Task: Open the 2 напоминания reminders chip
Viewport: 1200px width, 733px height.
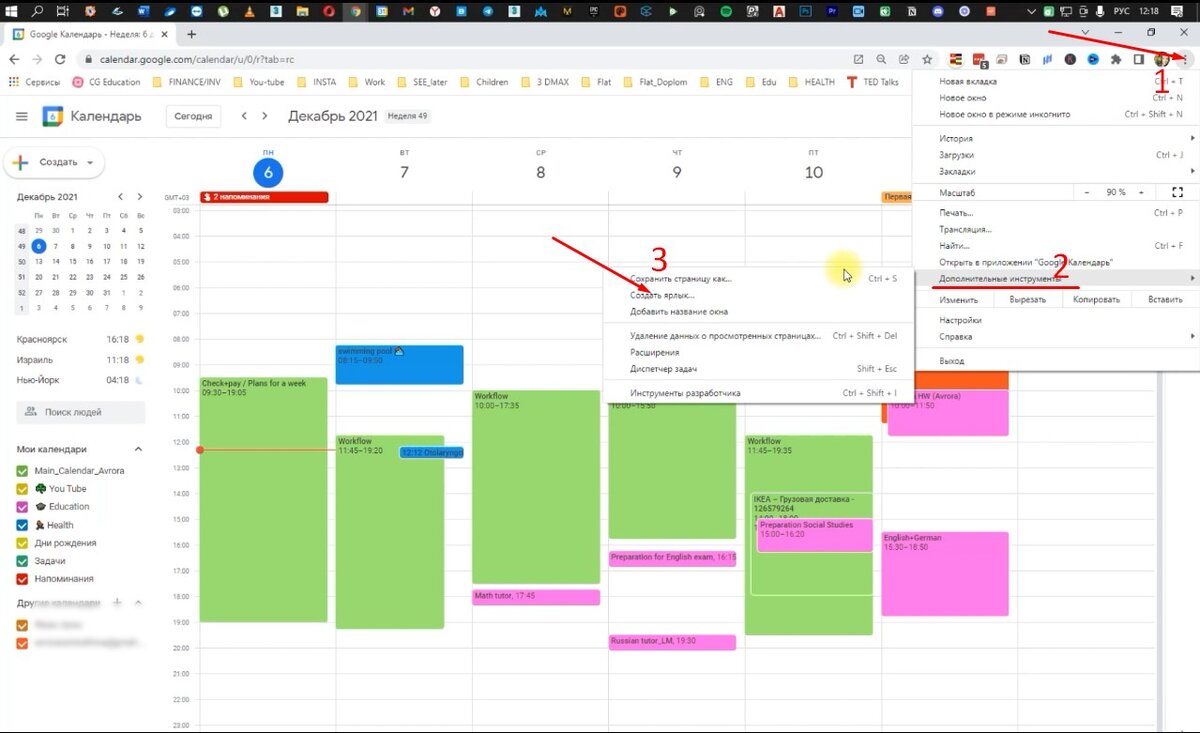Action: tap(264, 197)
